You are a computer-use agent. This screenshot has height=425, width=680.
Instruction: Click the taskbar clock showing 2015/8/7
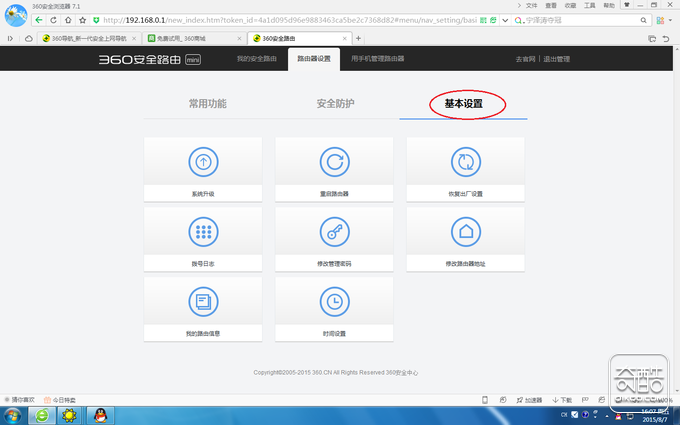tap(655, 415)
